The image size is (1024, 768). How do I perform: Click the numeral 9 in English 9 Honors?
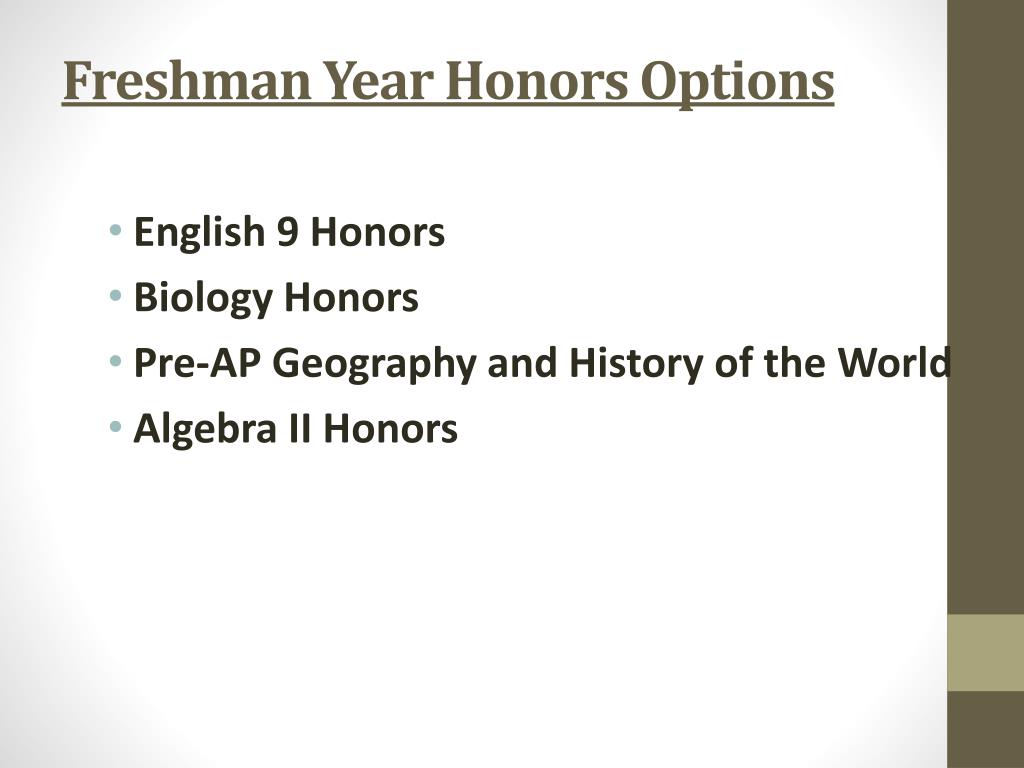tap(287, 232)
